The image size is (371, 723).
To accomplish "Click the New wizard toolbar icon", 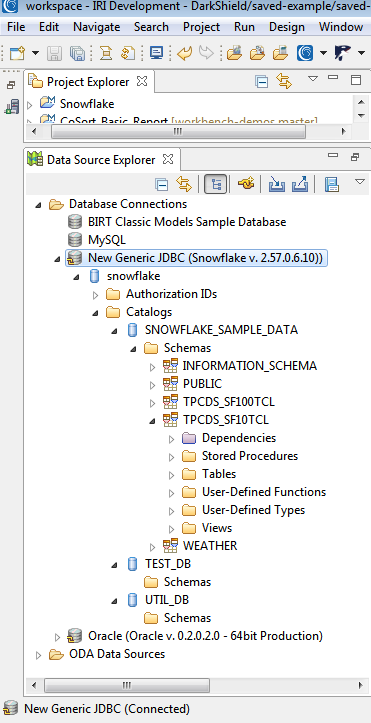I will [x=18, y=53].
